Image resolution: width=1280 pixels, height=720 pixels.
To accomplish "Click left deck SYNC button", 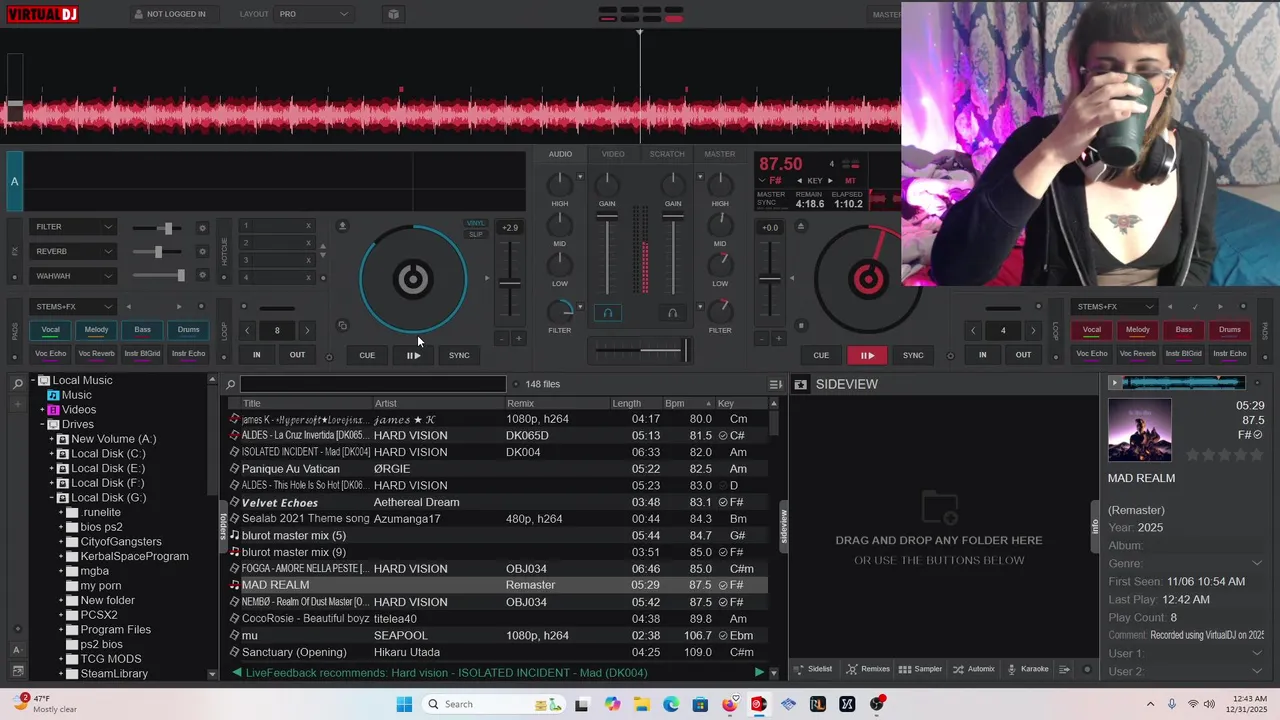I will (x=459, y=355).
